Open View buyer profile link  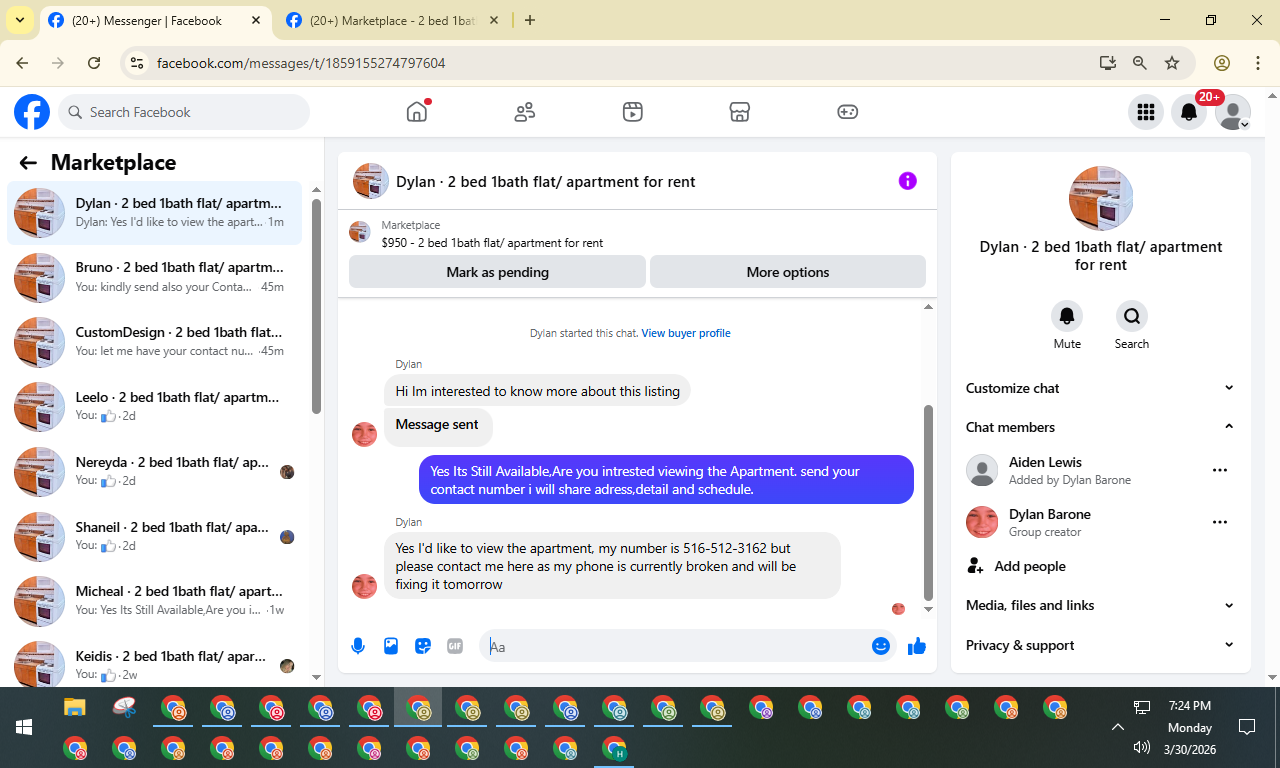[x=686, y=333]
